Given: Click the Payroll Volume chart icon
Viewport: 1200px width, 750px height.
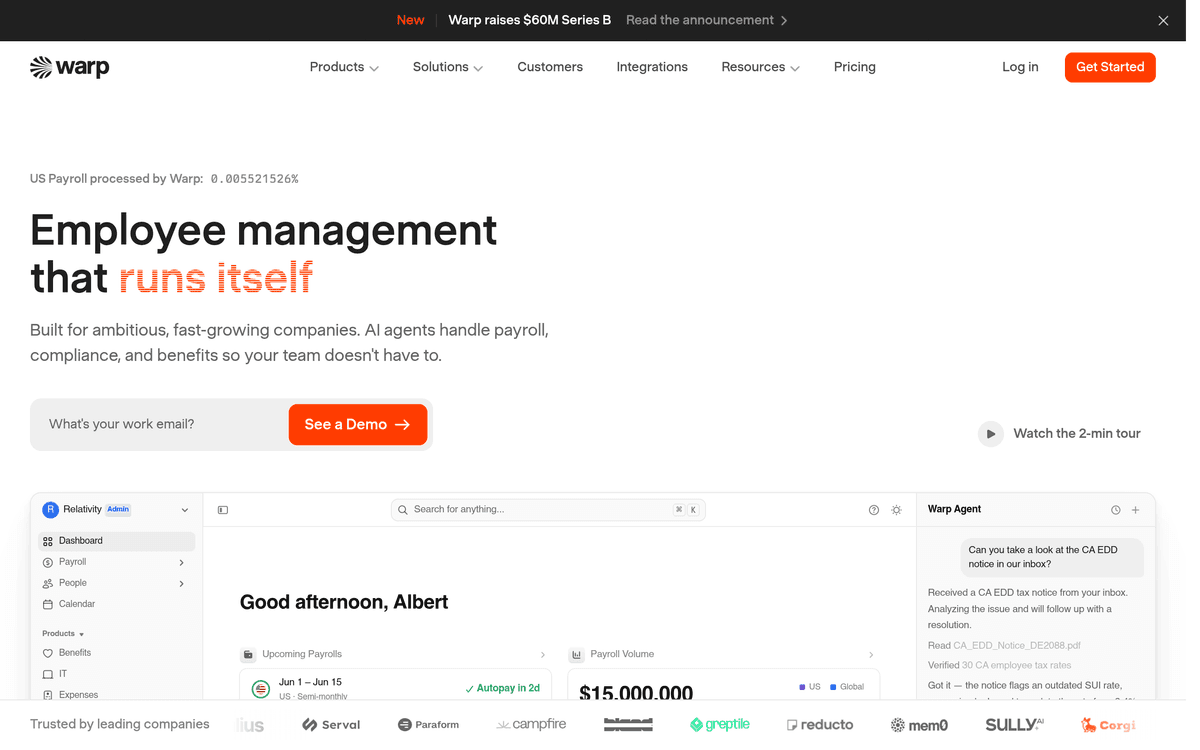Looking at the screenshot, I should [x=577, y=655].
